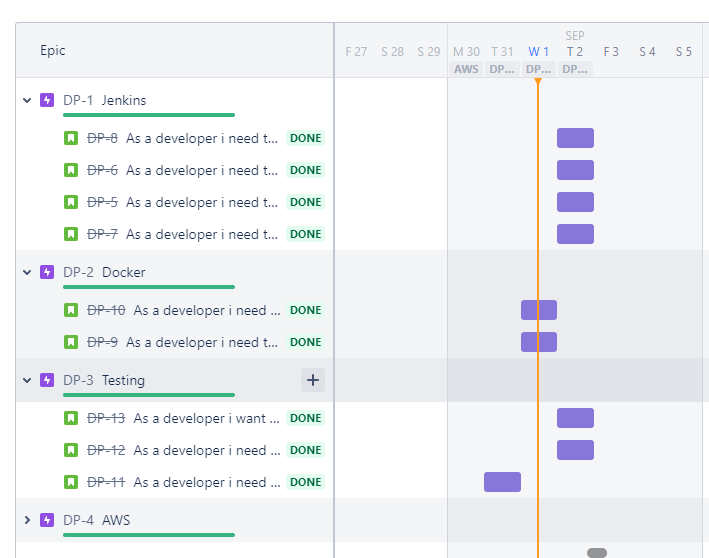709x558 pixels.
Task: Select the DP-6 roadmap bar
Action: (x=575, y=170)
